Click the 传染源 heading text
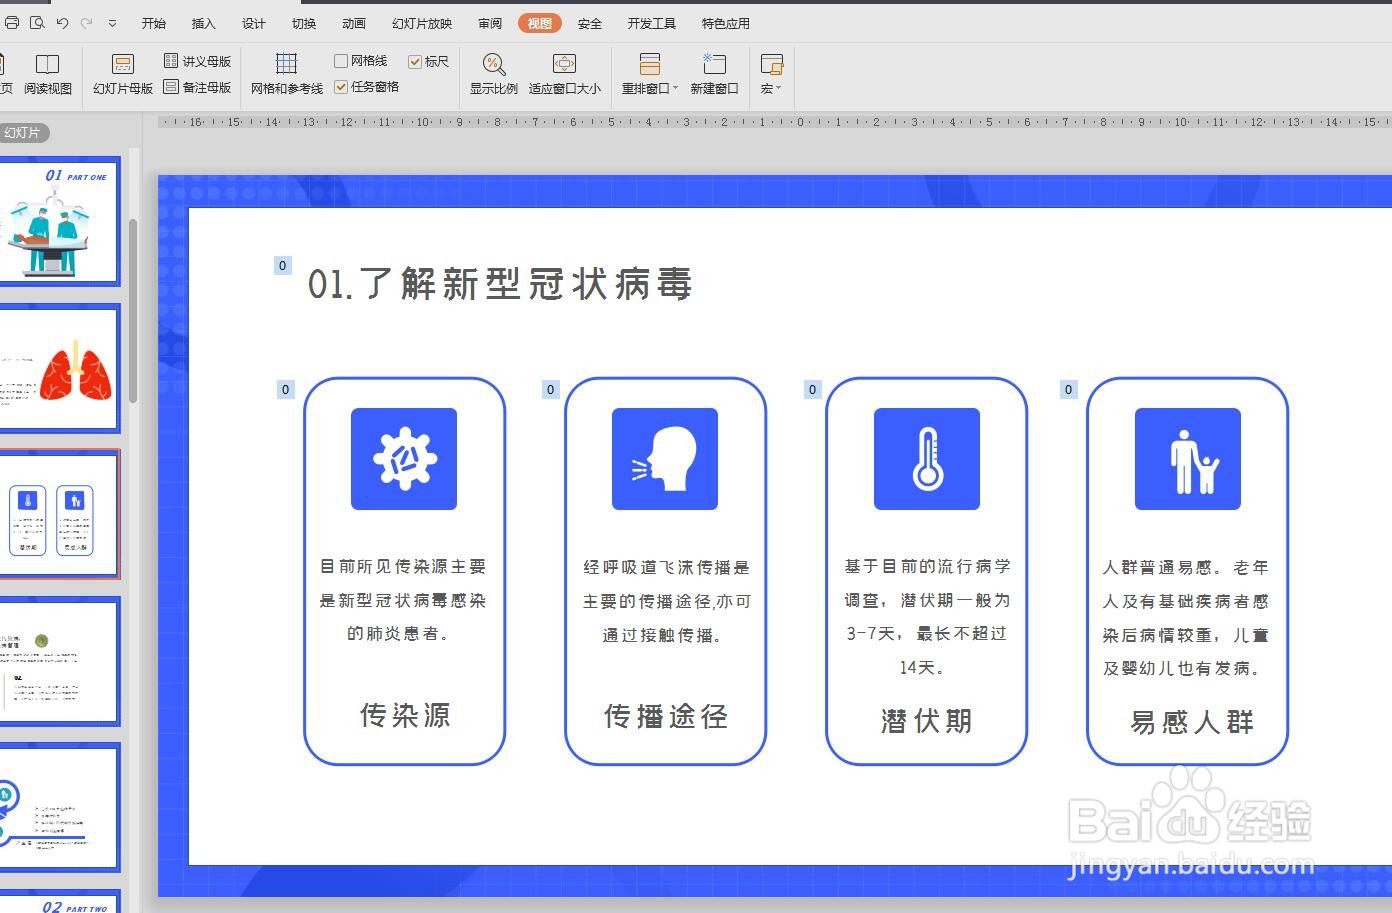 coord(405,715)
